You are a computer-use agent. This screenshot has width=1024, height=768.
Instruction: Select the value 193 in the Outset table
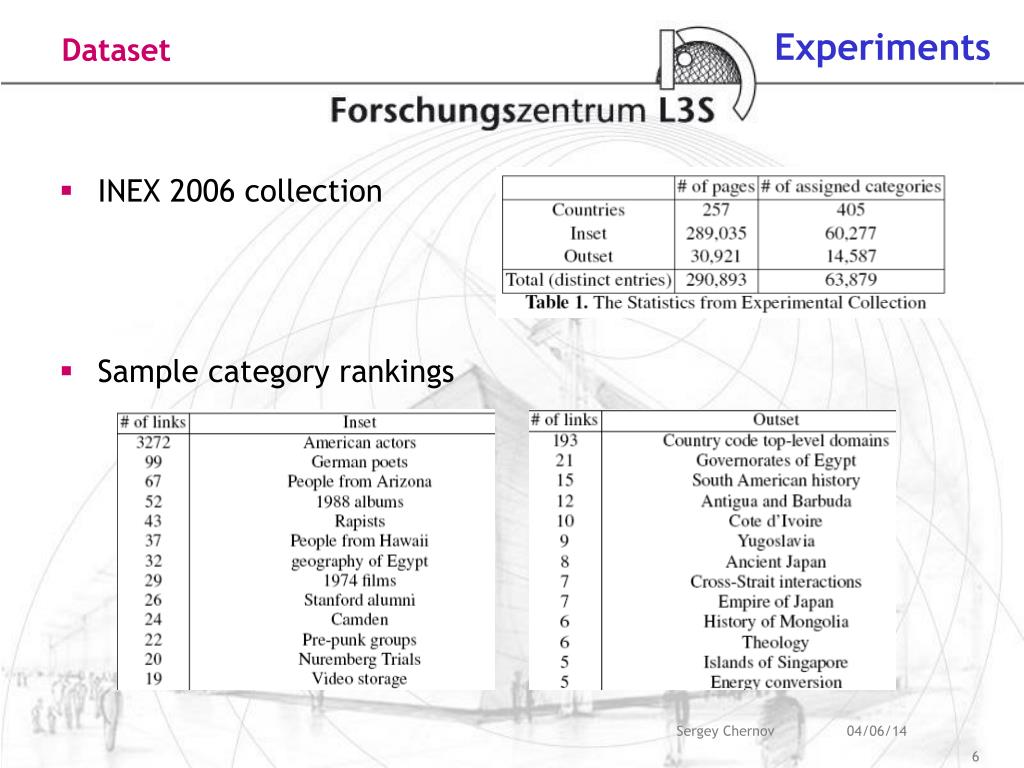(565, 440)
